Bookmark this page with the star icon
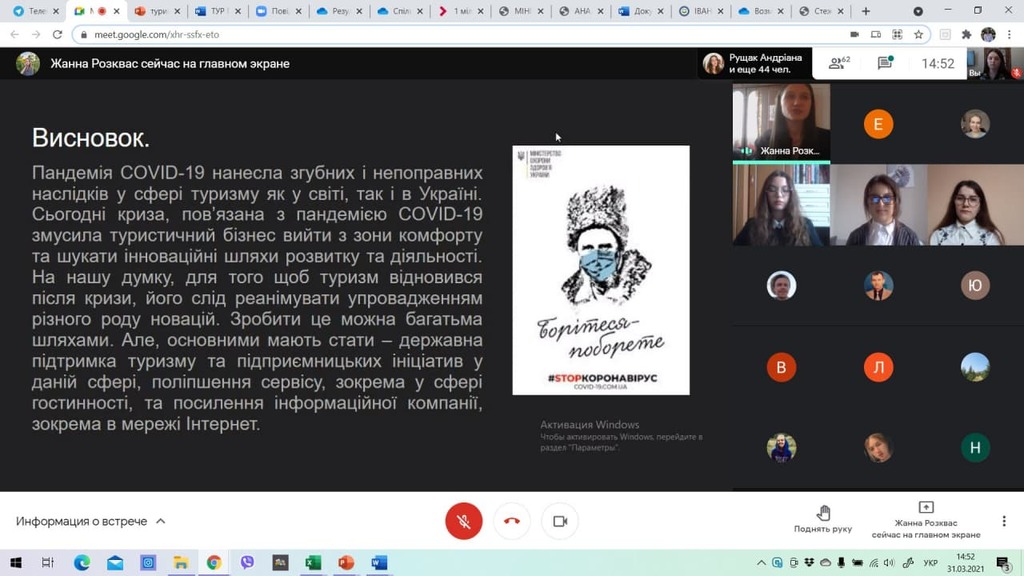This screenshot has width=1024, height=576. [x=918, y=34]
